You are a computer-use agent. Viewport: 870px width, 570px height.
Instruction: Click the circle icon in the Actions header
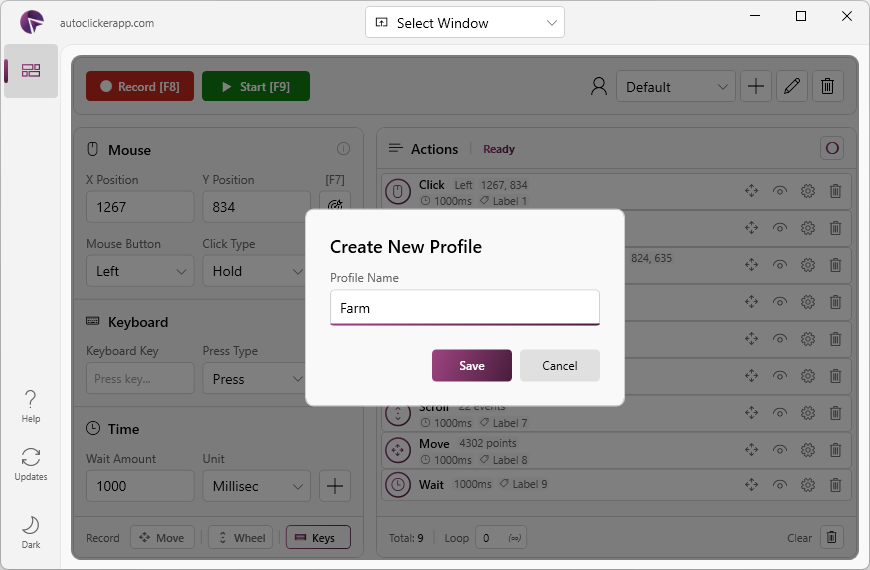point(832,148)
